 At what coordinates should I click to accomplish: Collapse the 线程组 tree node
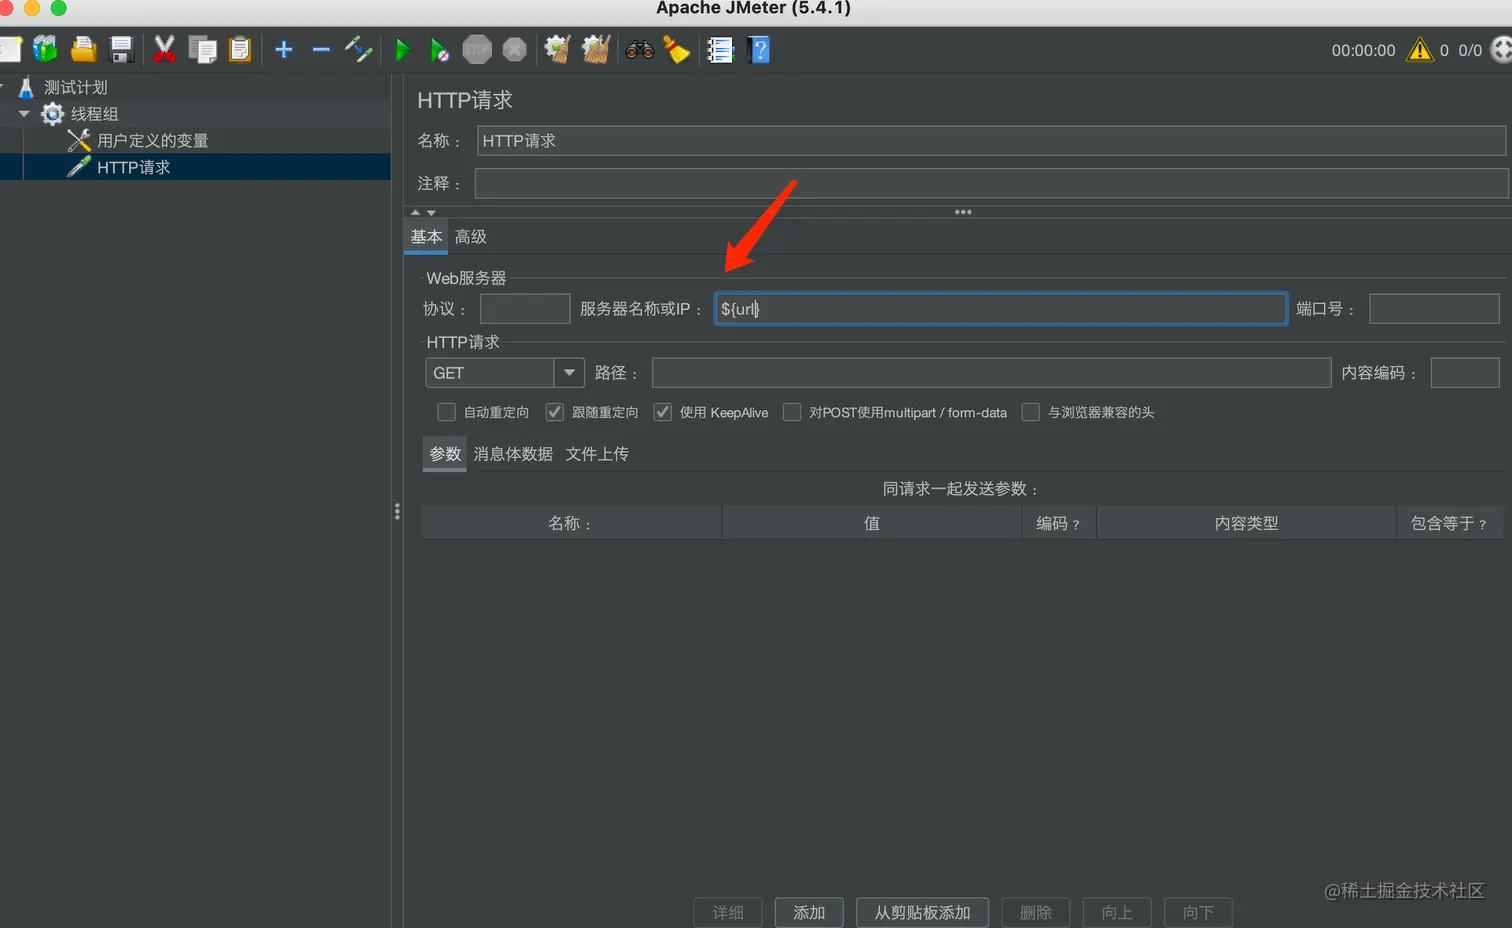(24, 114)
